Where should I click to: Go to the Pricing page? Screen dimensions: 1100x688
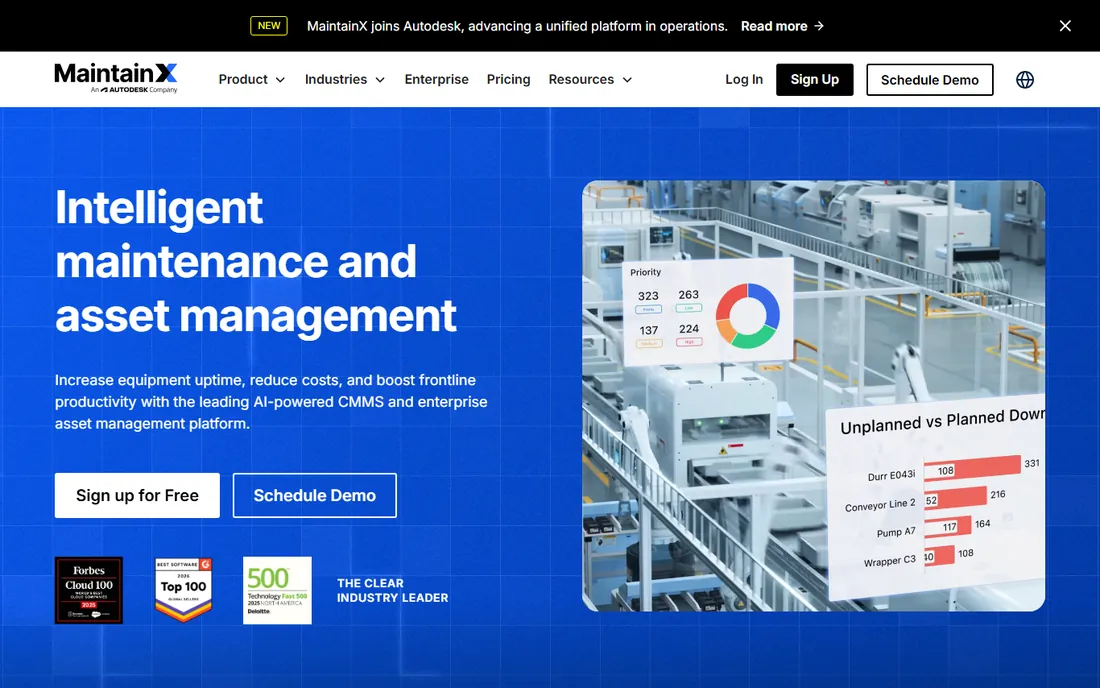point(509,80)
